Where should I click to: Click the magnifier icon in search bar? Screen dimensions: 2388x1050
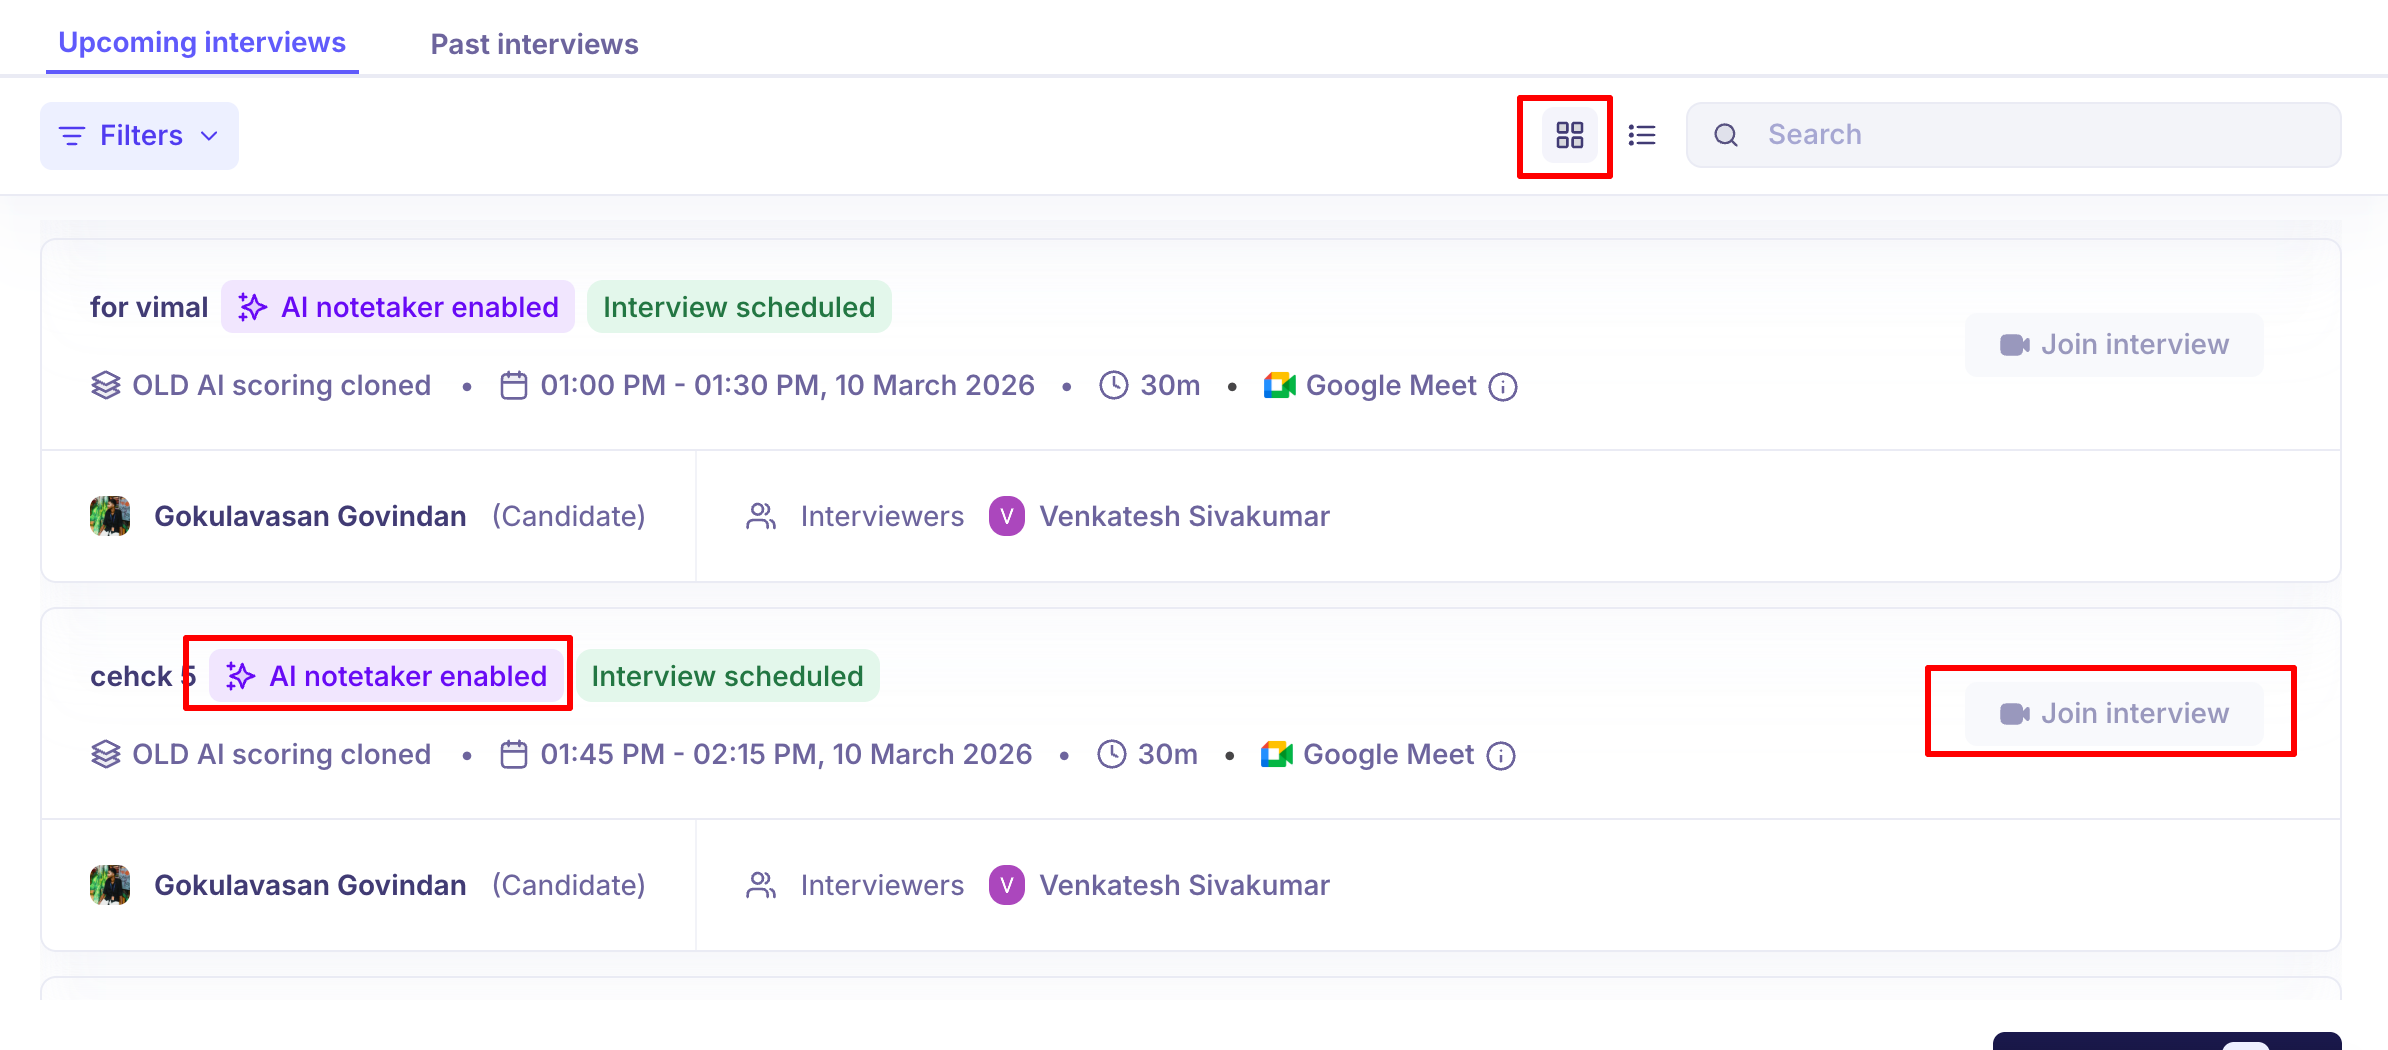tap(1726, 135)
